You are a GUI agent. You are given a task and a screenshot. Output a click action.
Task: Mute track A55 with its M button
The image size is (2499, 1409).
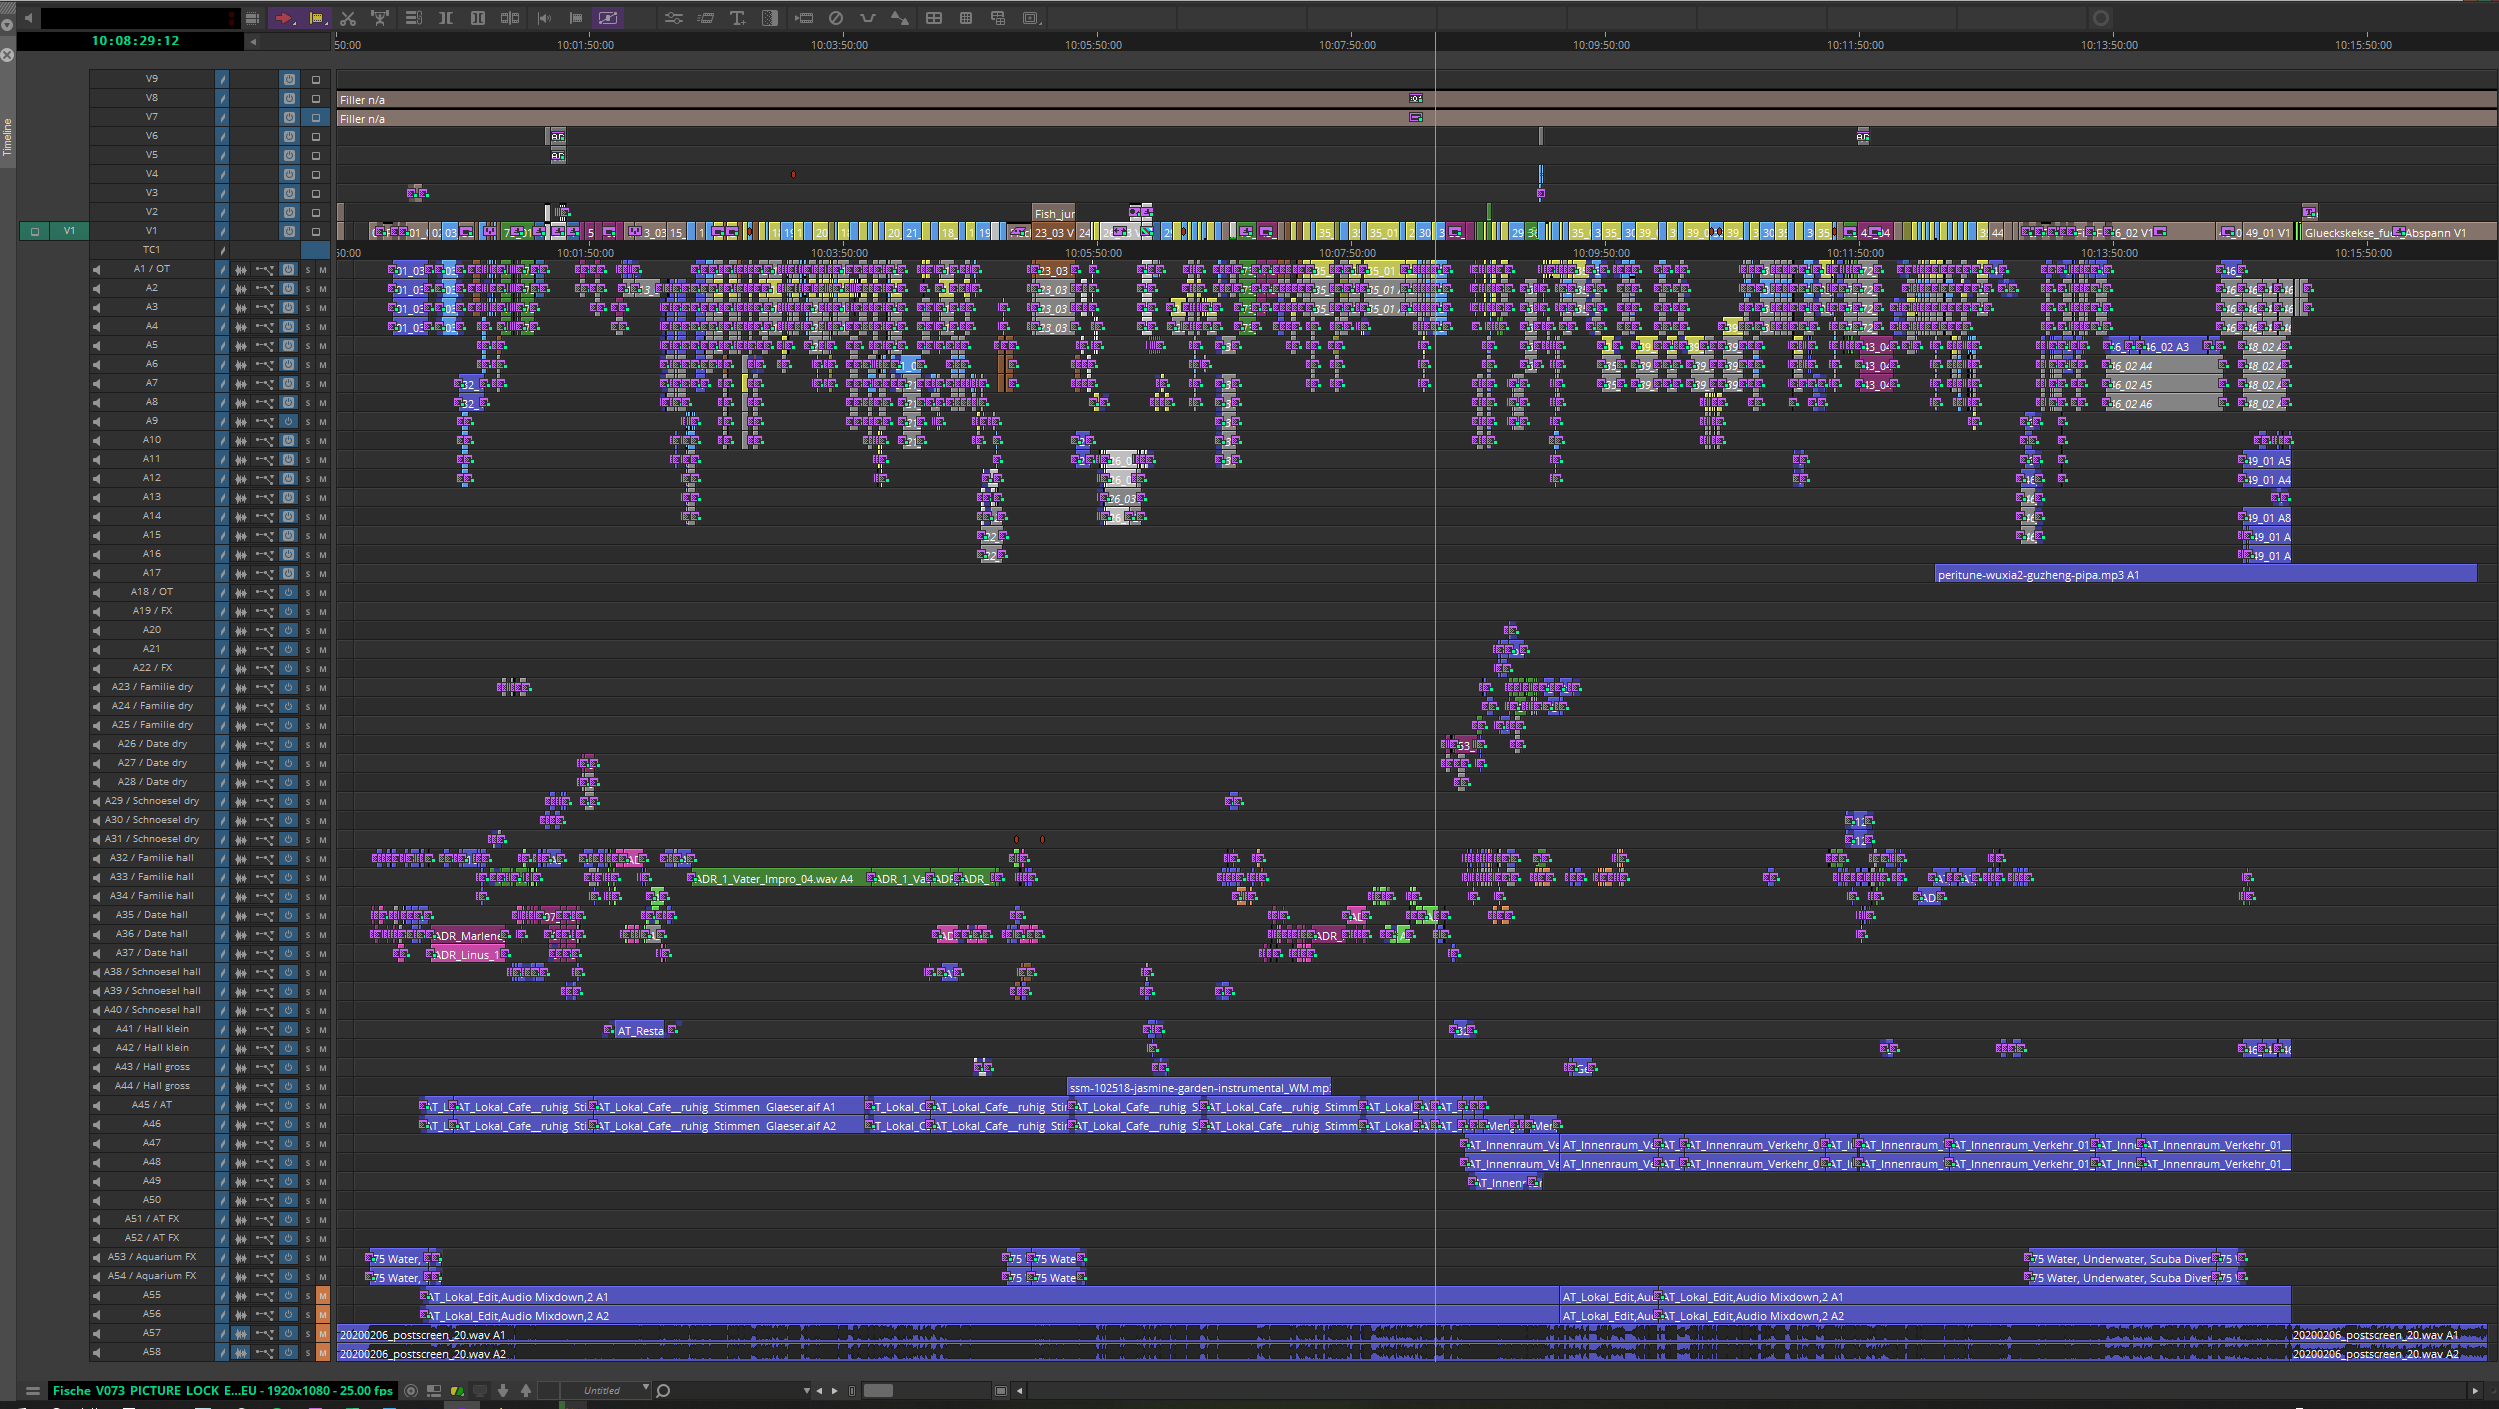323,1295
